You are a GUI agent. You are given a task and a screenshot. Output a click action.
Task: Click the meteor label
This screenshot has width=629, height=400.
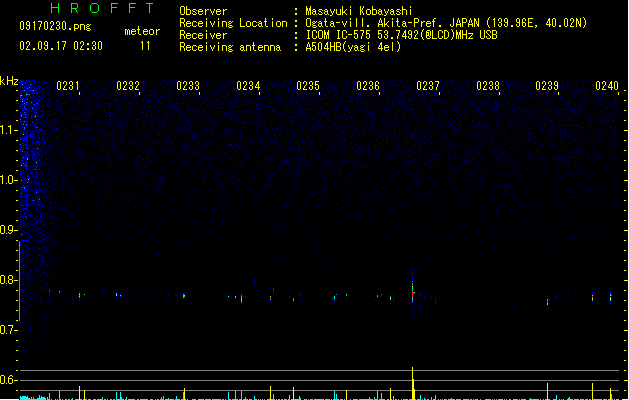pos(142,31)
